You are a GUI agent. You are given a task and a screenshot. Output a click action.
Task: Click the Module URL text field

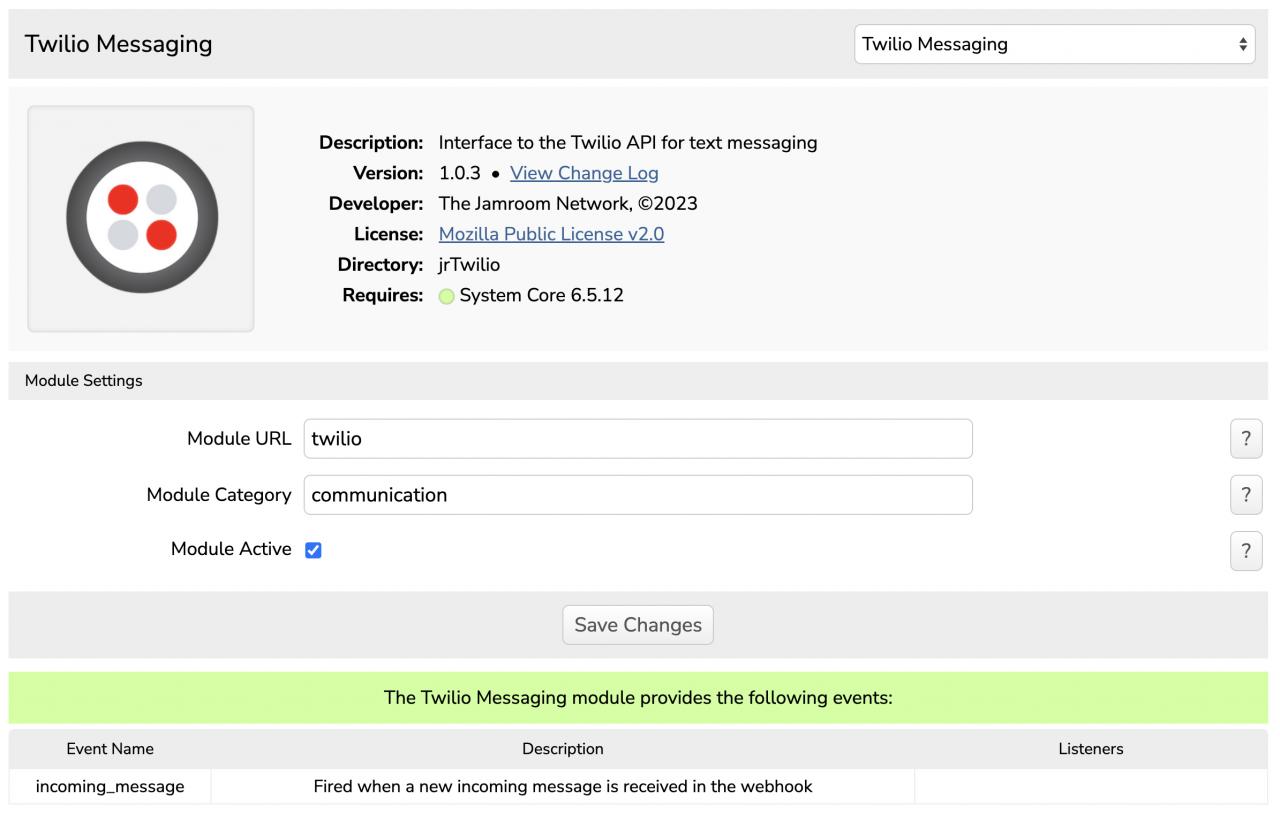pyautogui.click(x=637, y=438)
